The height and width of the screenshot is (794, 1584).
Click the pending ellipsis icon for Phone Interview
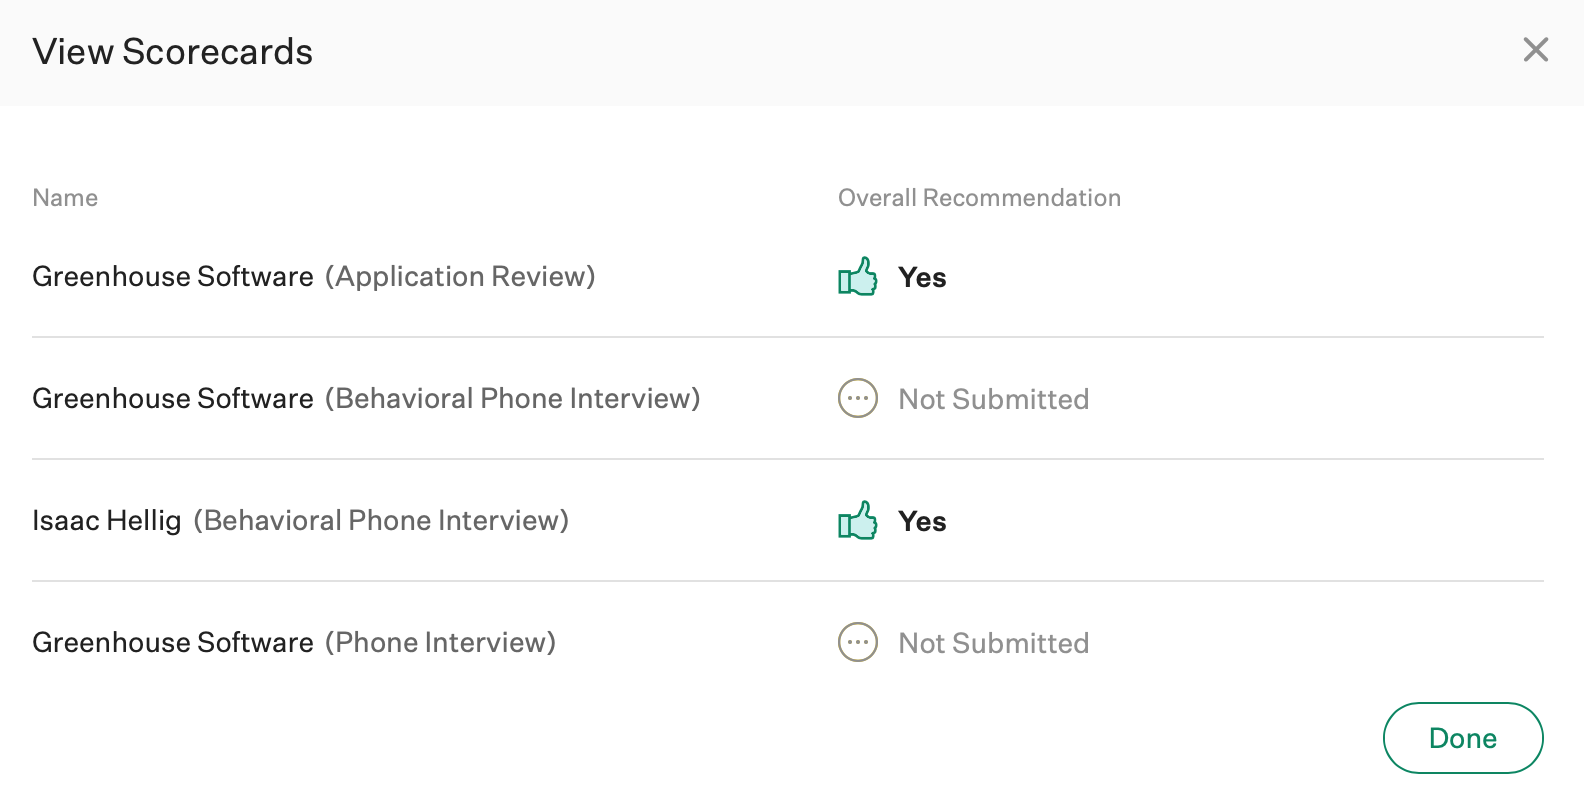point(858,642)
